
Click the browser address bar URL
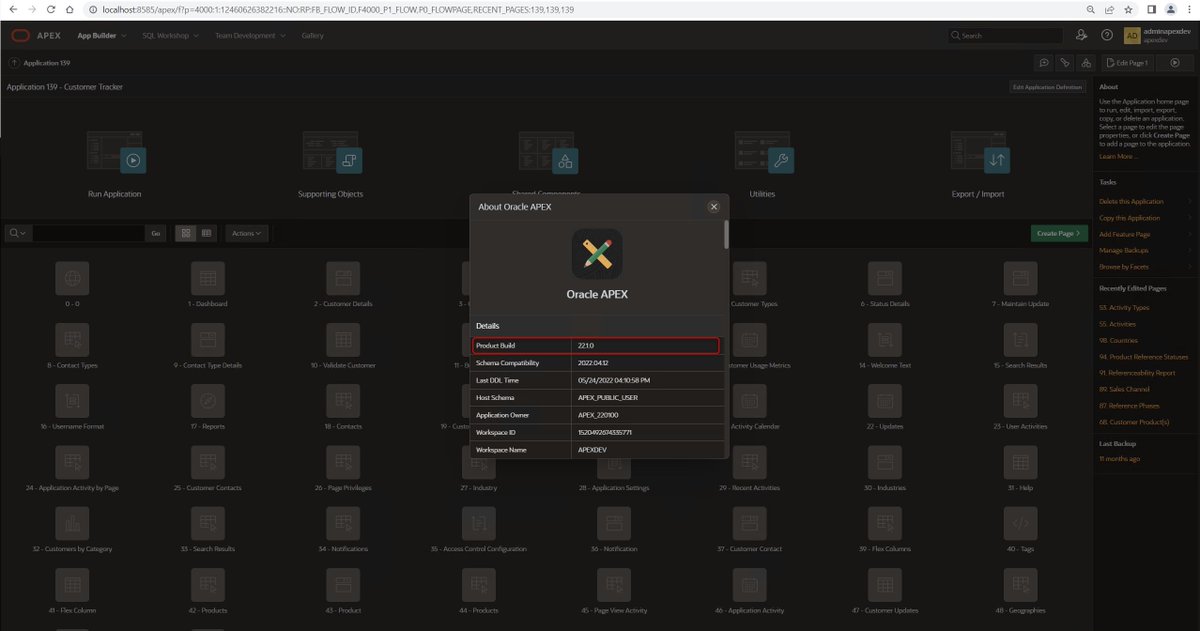pos(338,8)
